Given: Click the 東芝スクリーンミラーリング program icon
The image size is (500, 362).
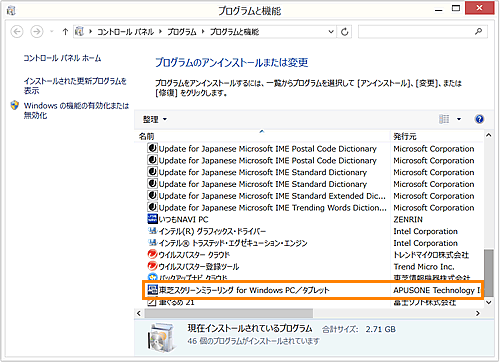Looking at the screenshot, I should click(x=152, y=290).
